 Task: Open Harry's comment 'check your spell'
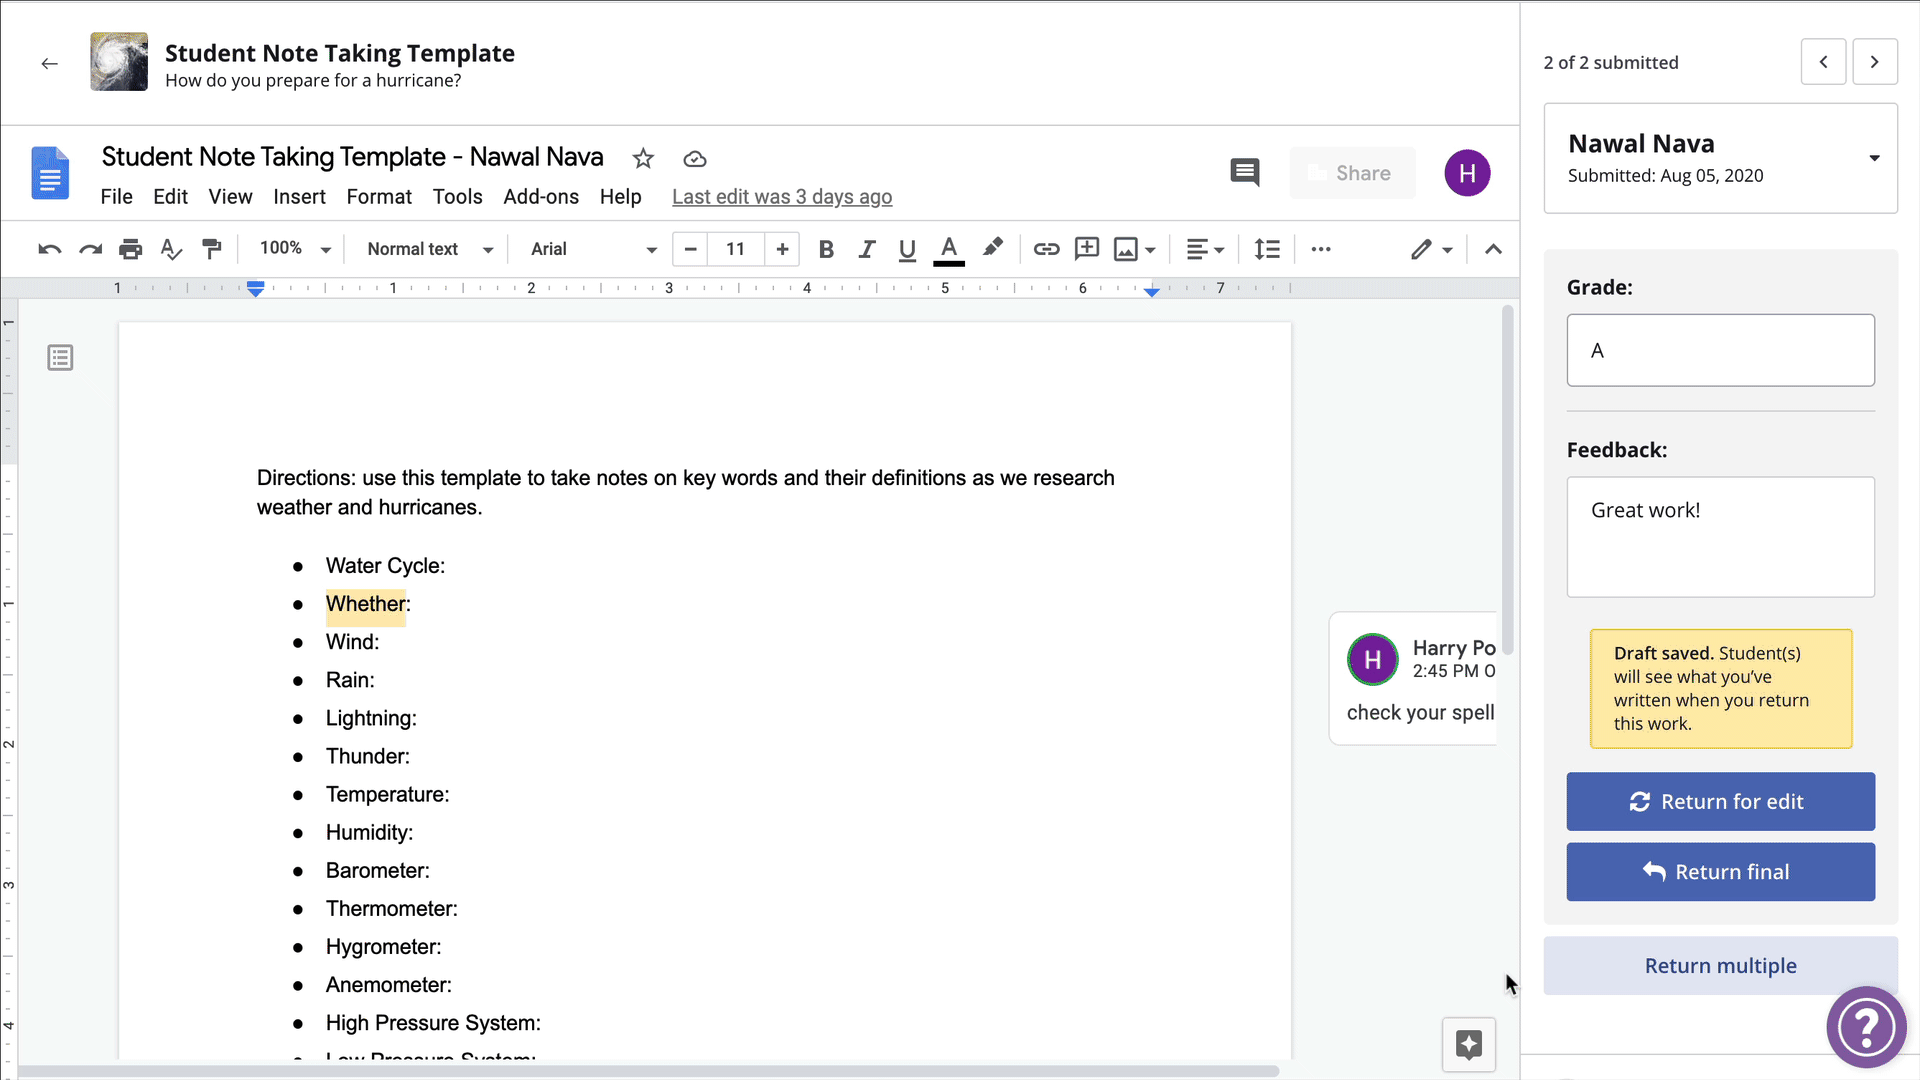pos(1414,680)
